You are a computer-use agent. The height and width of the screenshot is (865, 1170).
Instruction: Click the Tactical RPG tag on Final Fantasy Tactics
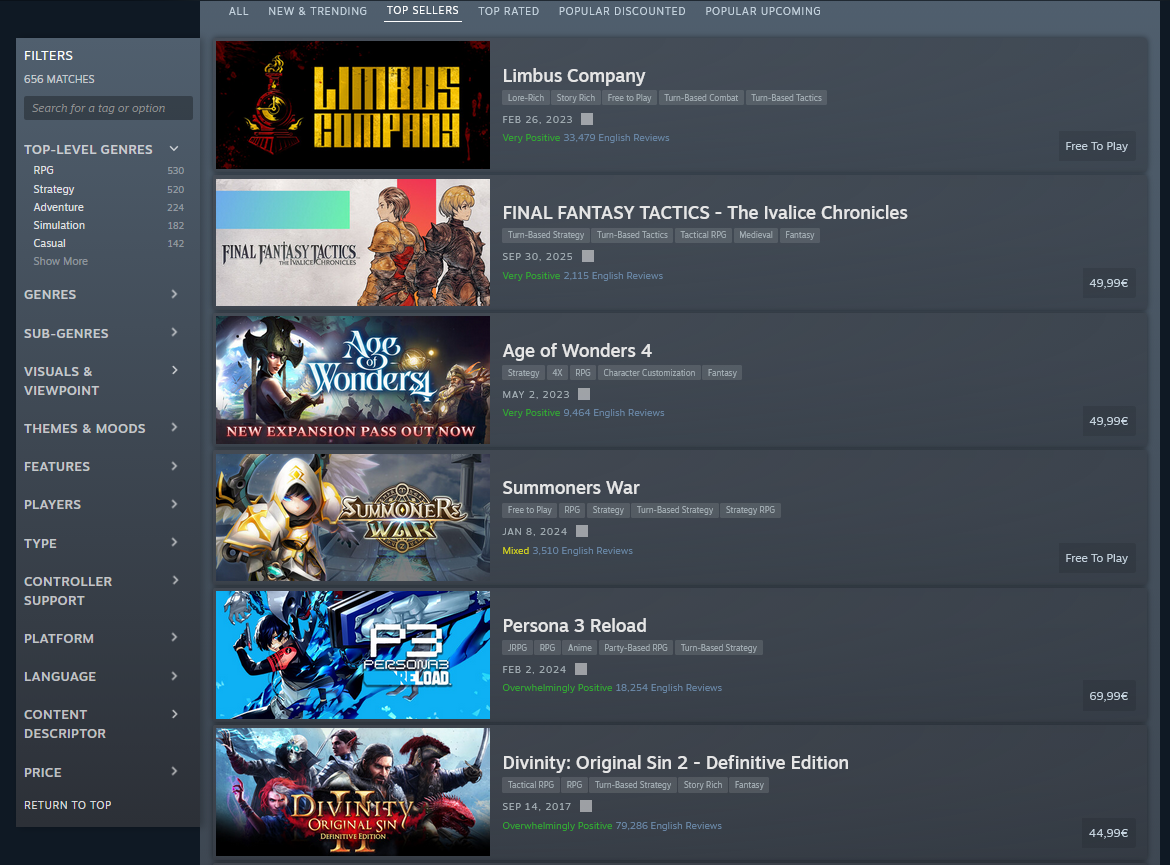(703, 235)
